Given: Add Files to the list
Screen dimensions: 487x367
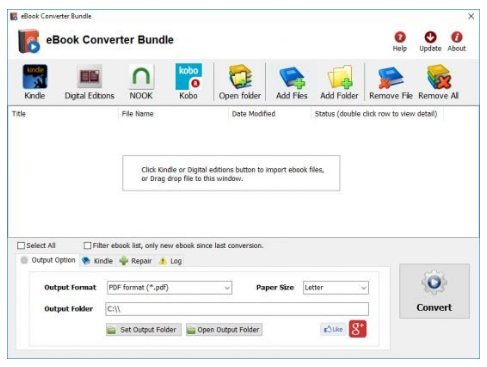Looking at the screenshot, I should 292,82.
